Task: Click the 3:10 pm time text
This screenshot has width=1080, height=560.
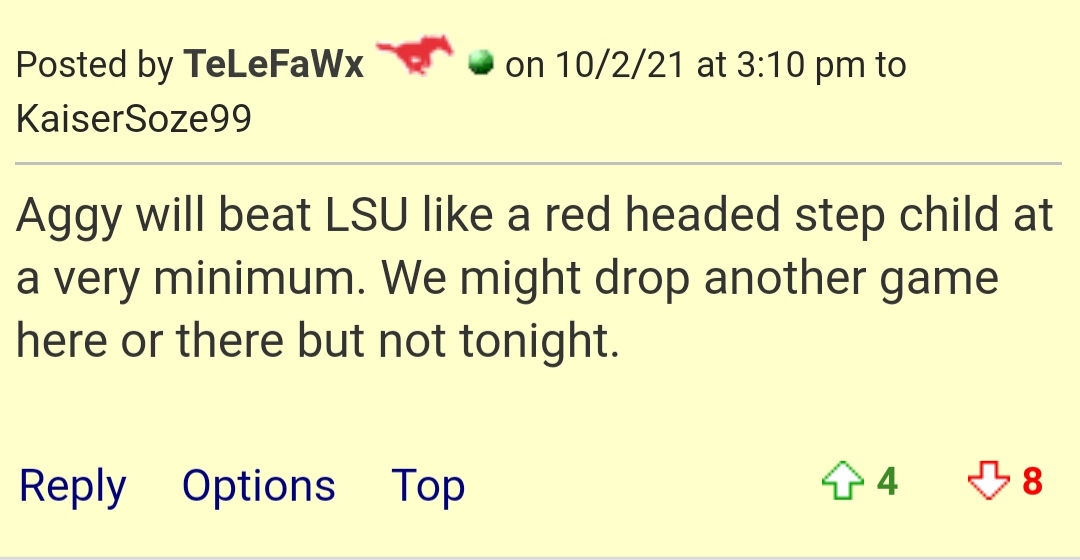Action: click(800, 65)
